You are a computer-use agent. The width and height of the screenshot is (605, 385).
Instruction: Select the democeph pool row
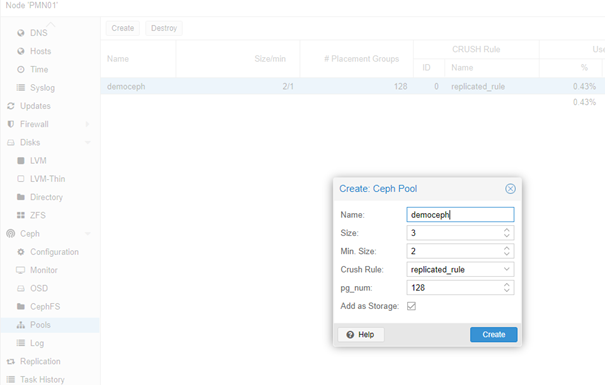(353, 86)
